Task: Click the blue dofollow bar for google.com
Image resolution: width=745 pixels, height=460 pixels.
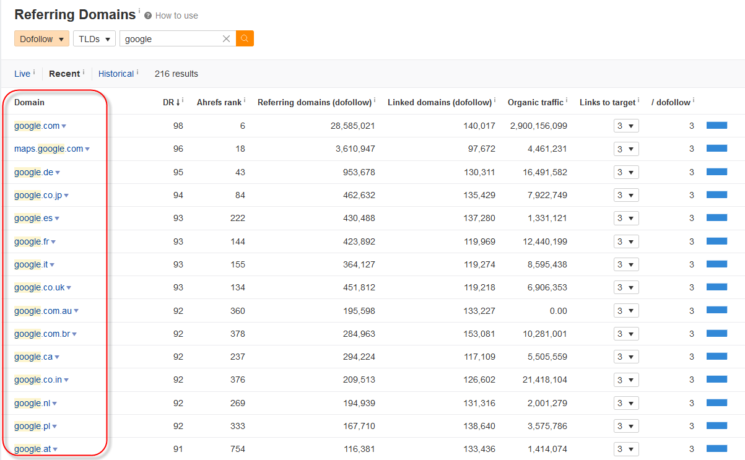Action: (x=716, y=125)
